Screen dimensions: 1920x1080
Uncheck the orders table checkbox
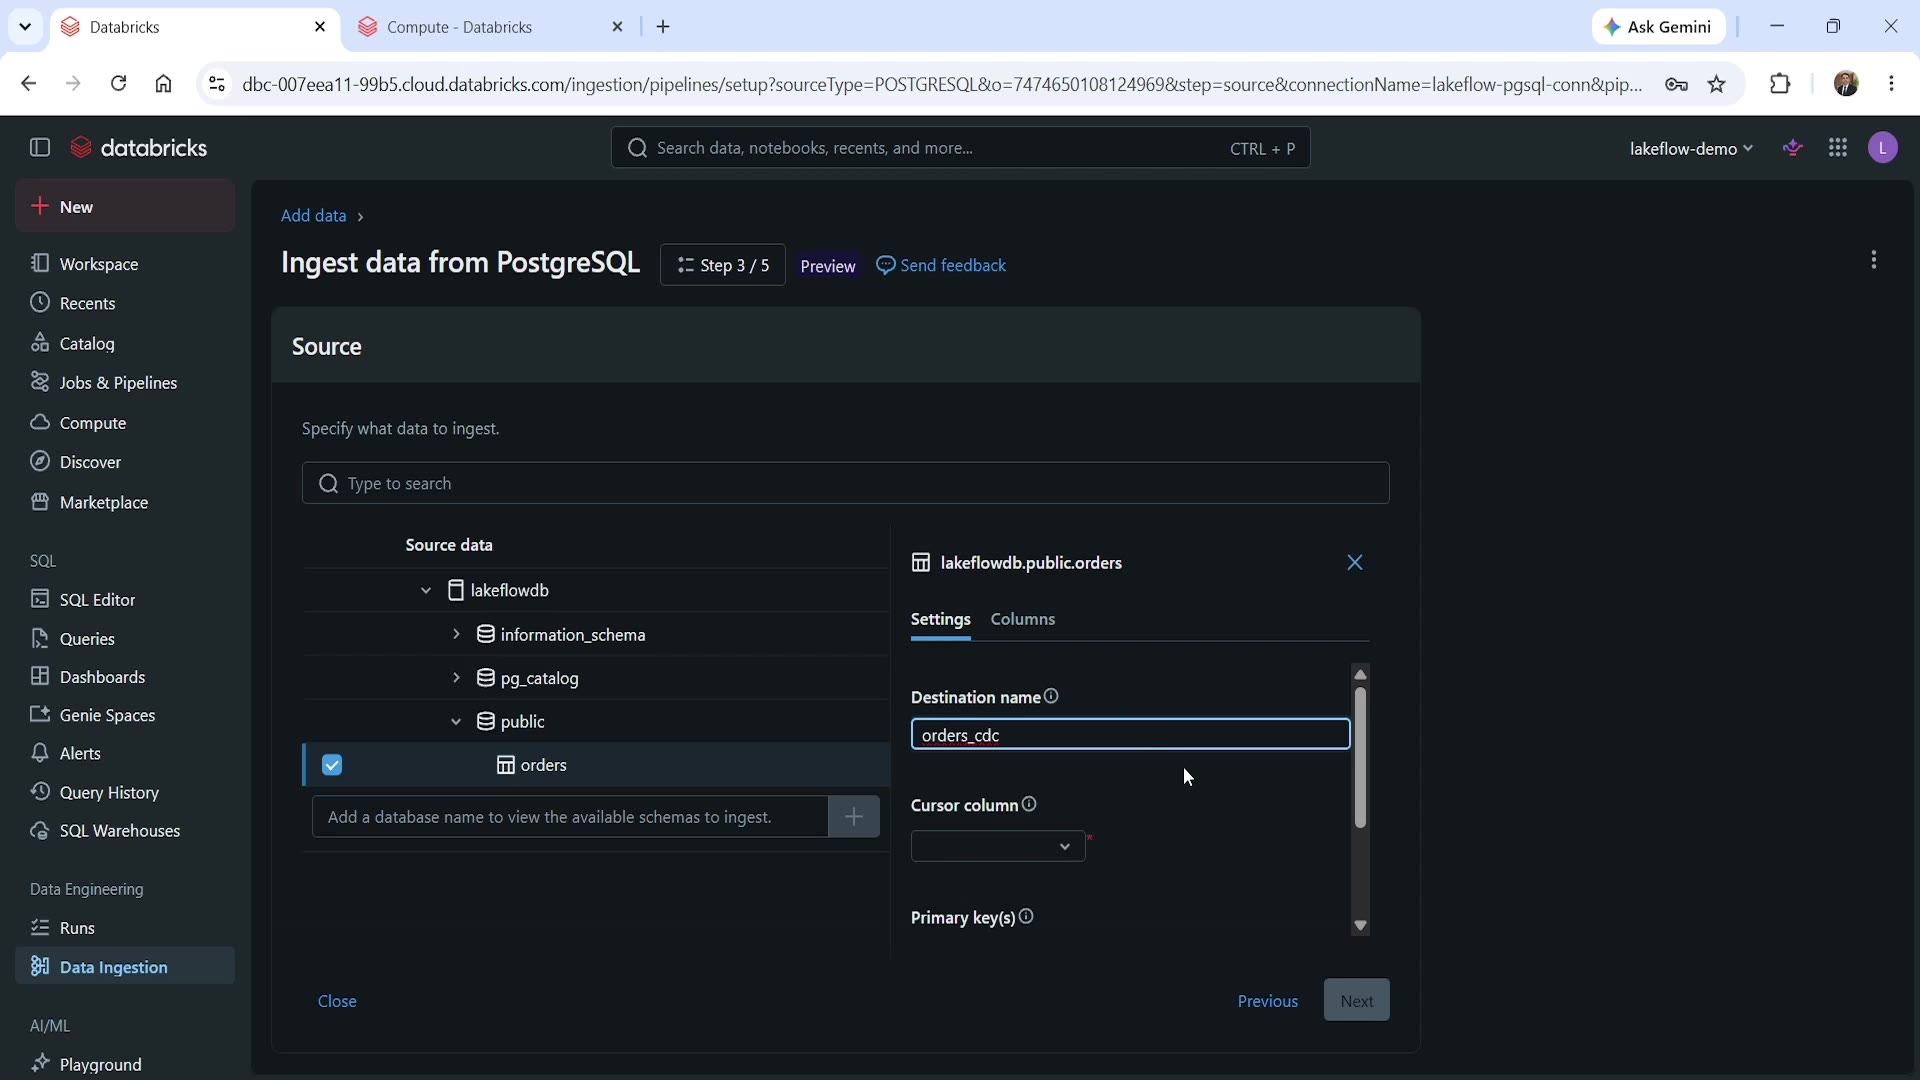[332, 765]
